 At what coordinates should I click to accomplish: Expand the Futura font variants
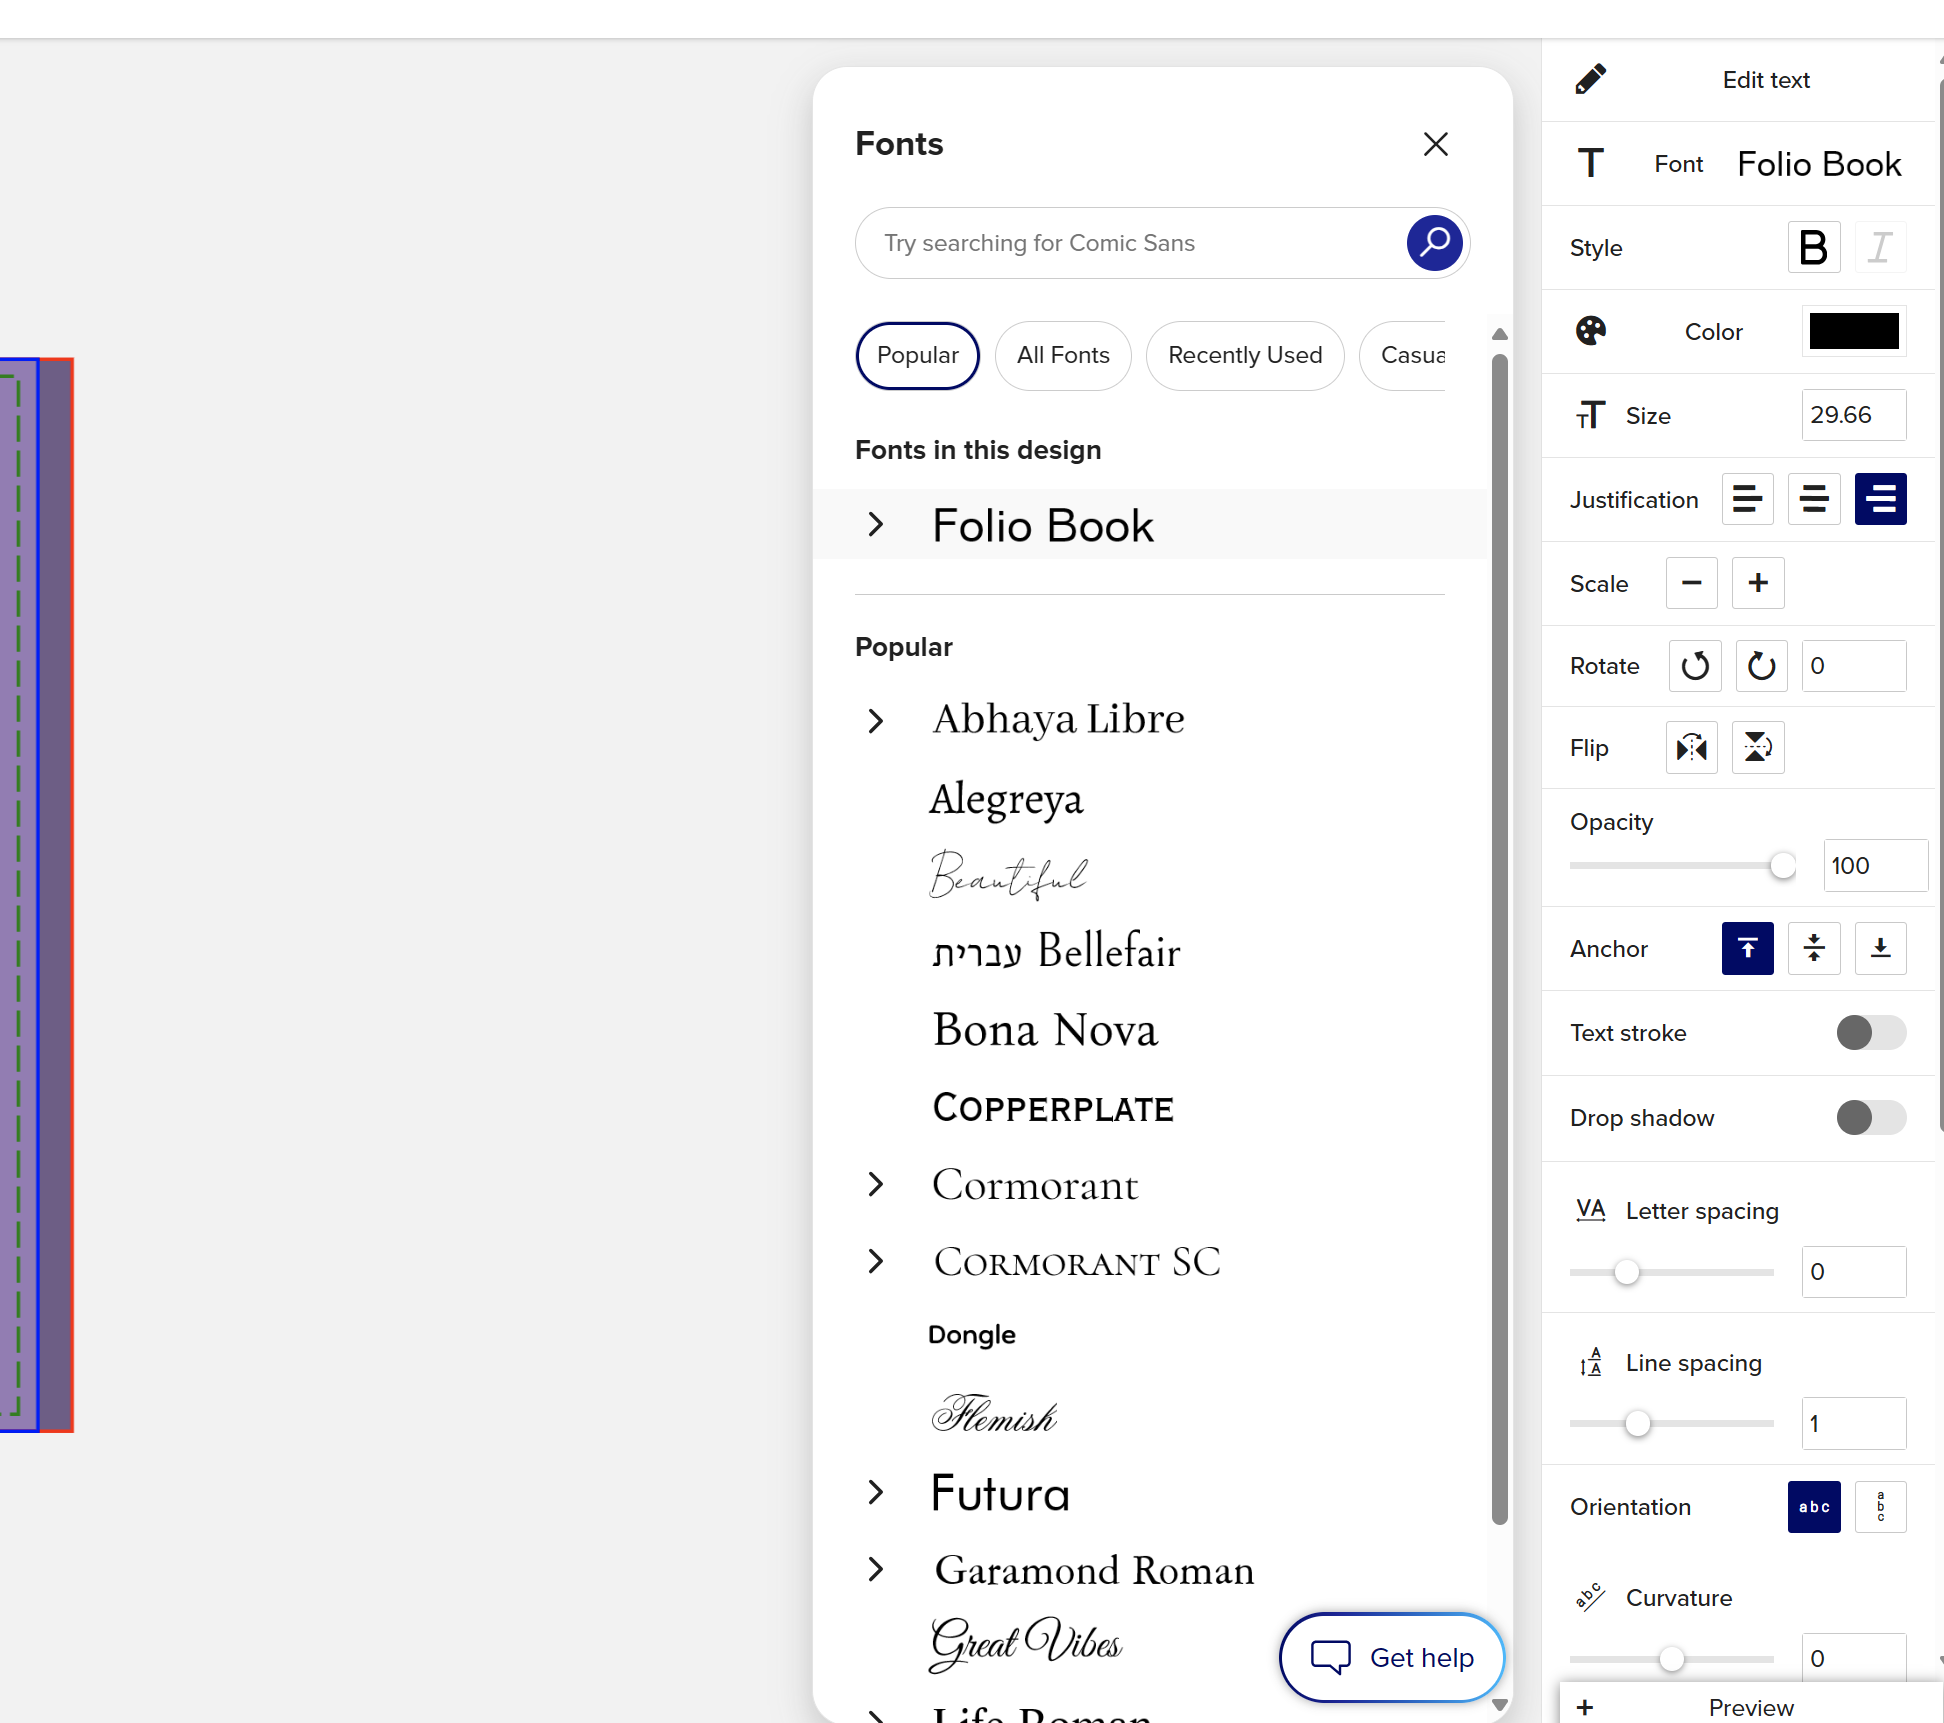click(876, 1493)
